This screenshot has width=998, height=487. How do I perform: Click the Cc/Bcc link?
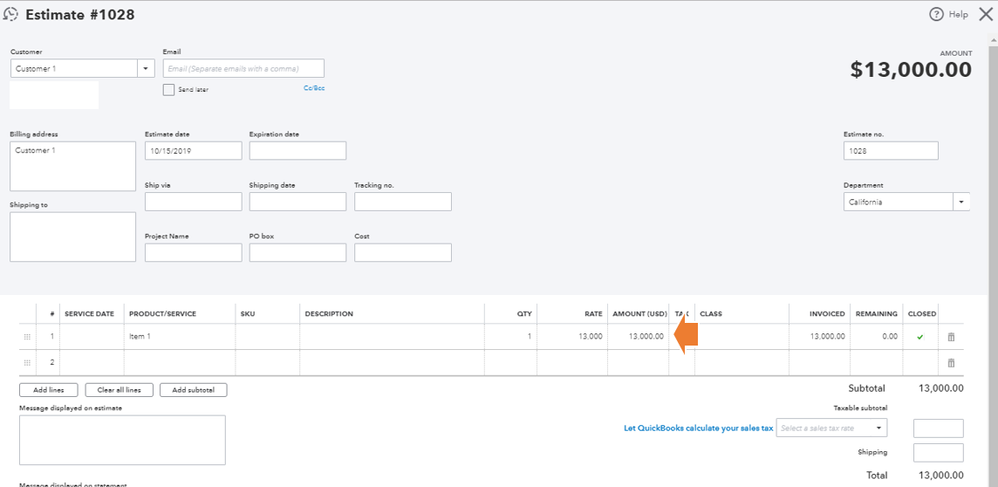tap(314, 88)
